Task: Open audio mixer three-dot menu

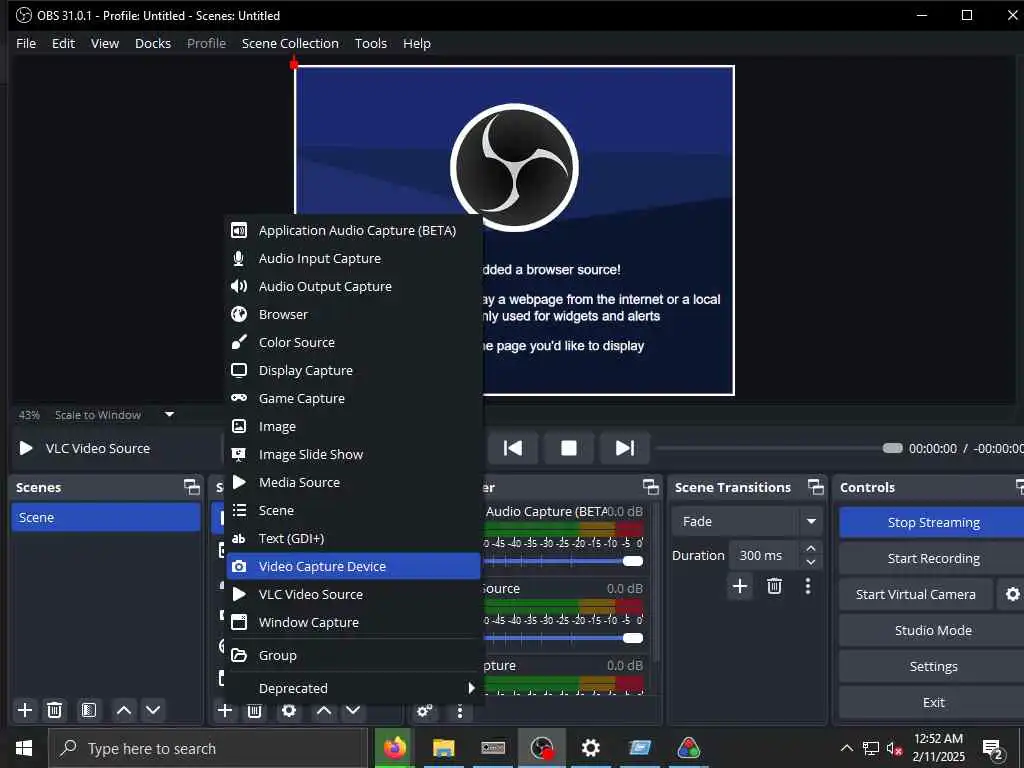Action: (460, 711)
